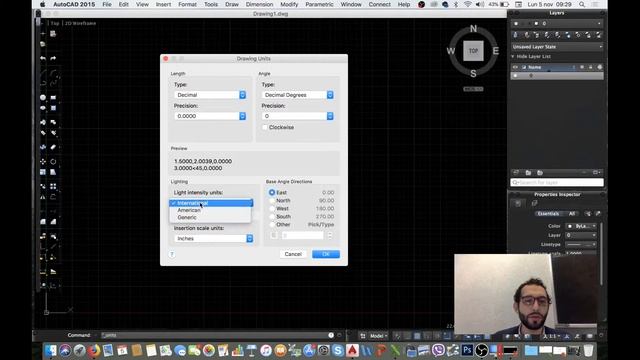Select the North base angle radio button

272,200
